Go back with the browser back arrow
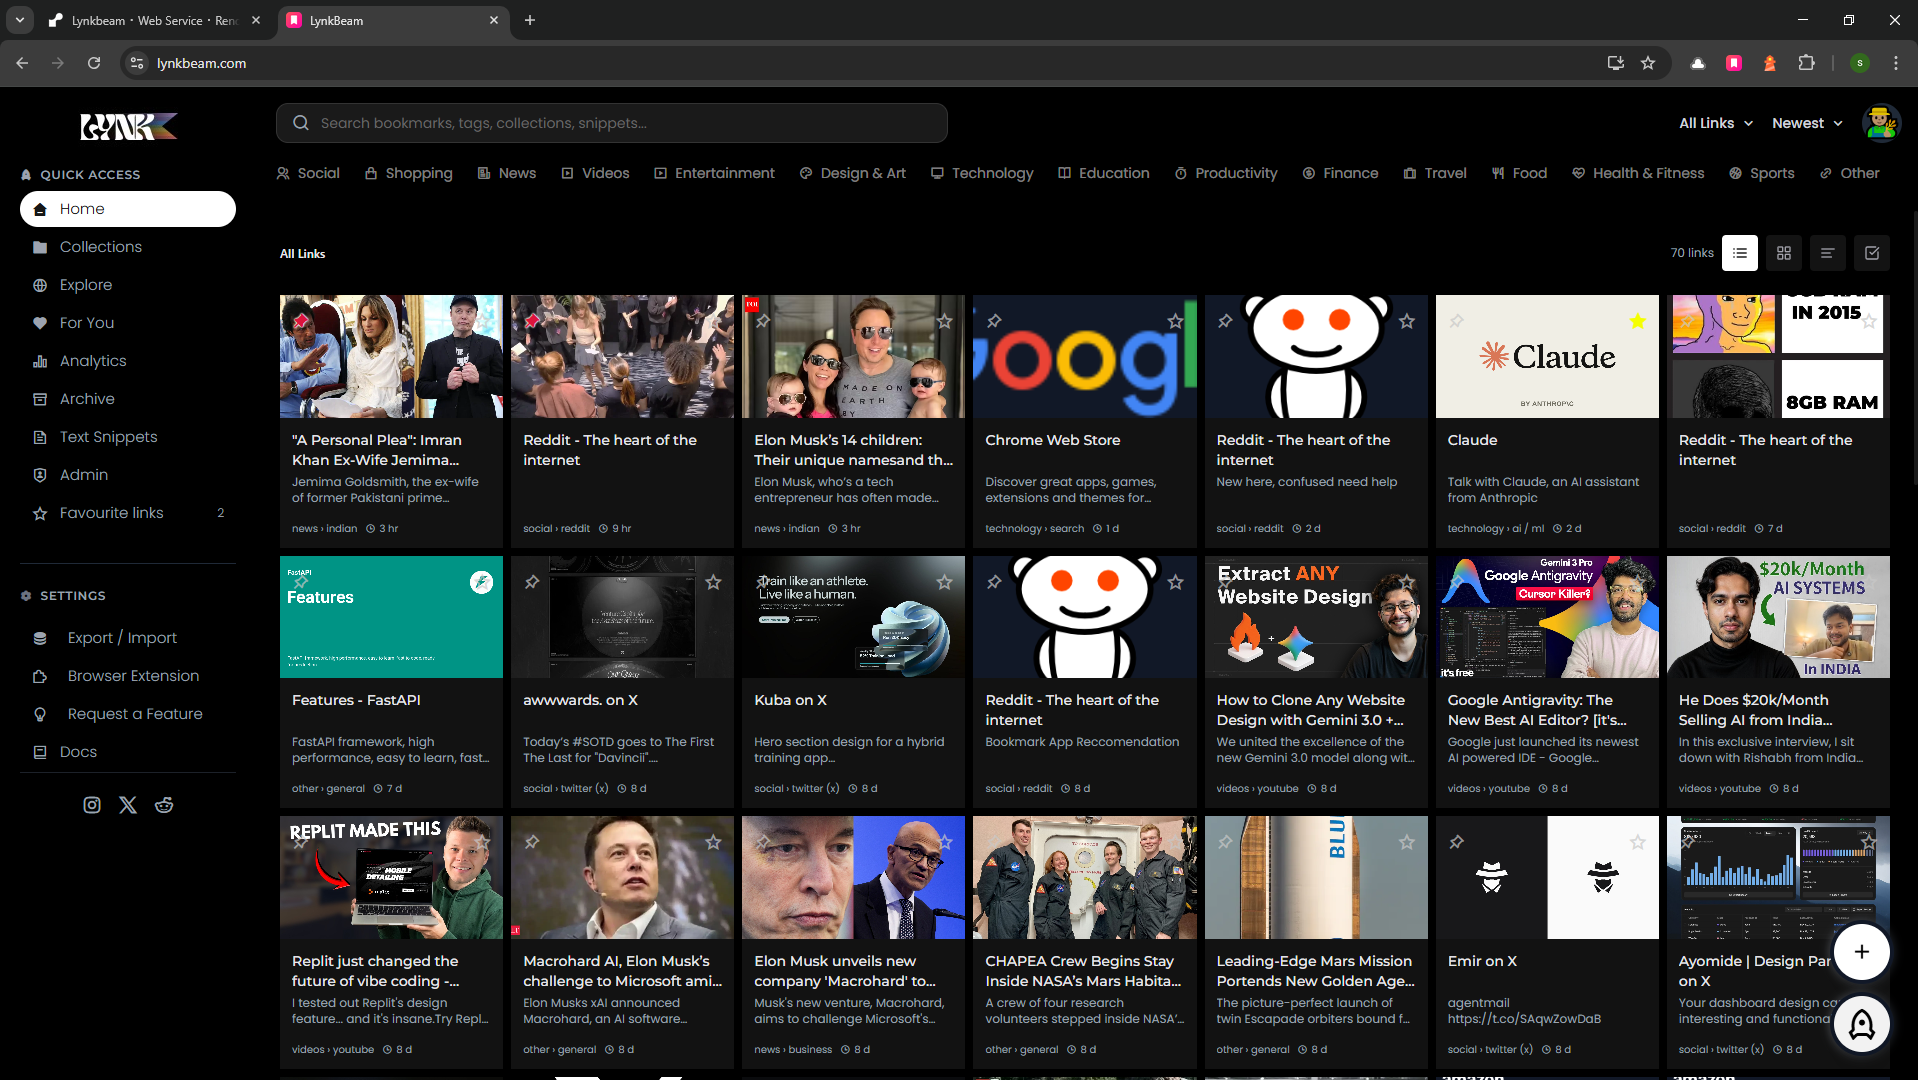1918x1080 pixels. point(22,63)
